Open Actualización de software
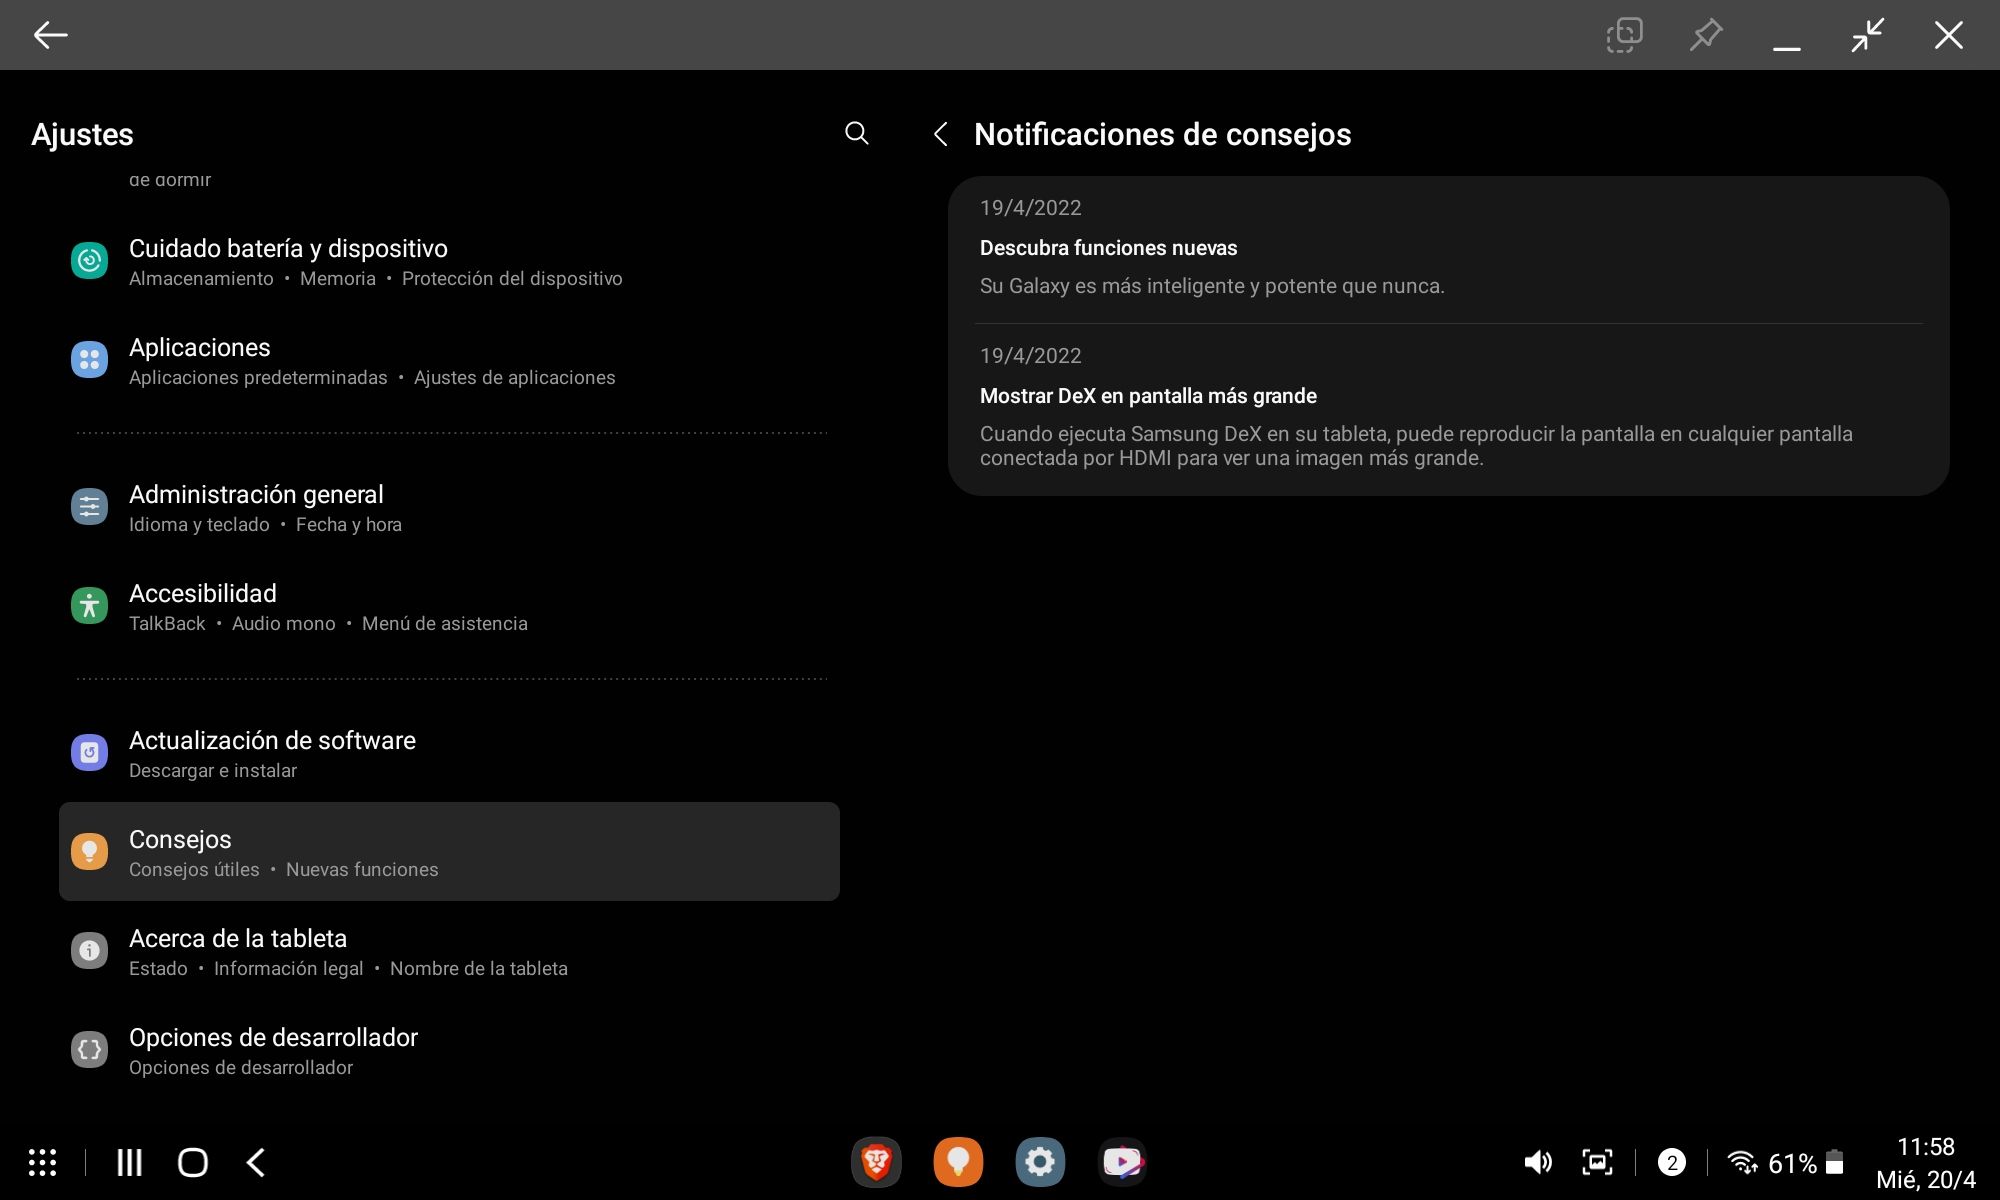Image resolution: width=2000 pixels, height=1200 pixels. [272, 753]
